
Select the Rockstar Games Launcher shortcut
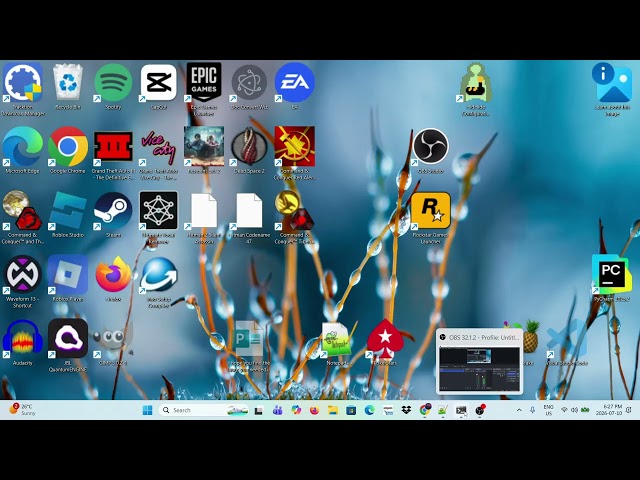[430, 211]
